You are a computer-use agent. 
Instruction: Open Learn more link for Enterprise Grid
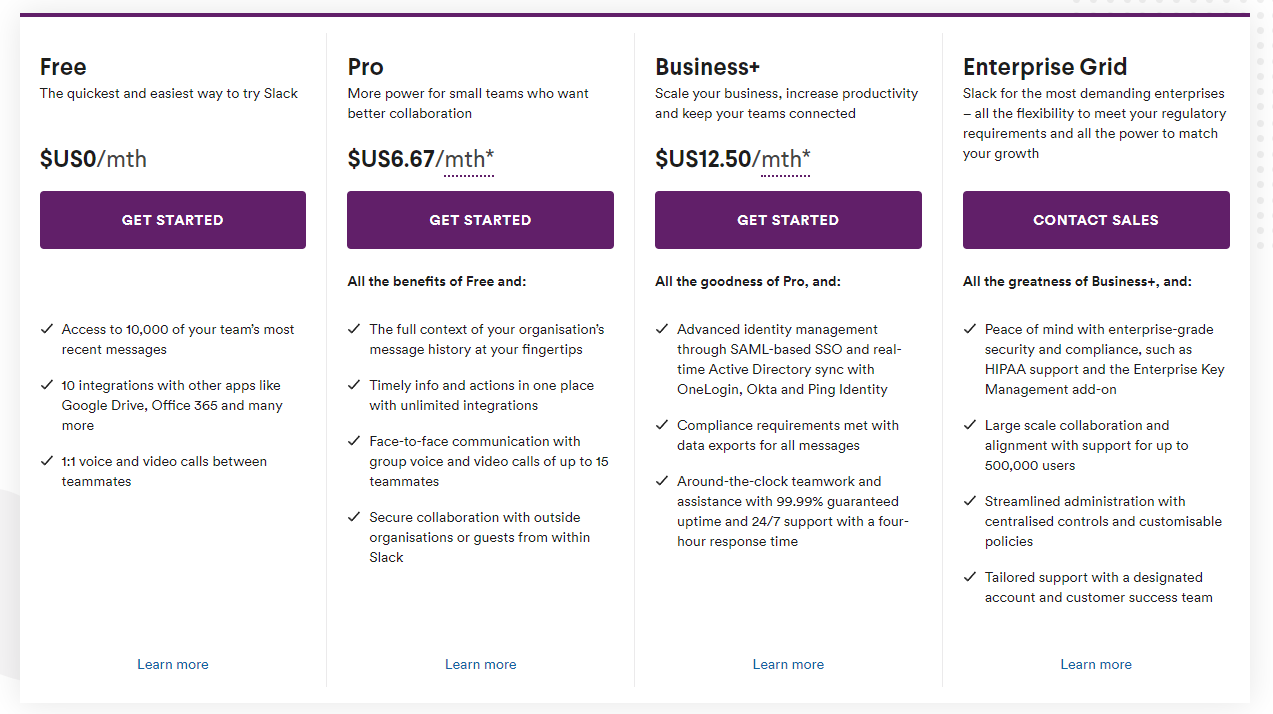[1096, 664]
